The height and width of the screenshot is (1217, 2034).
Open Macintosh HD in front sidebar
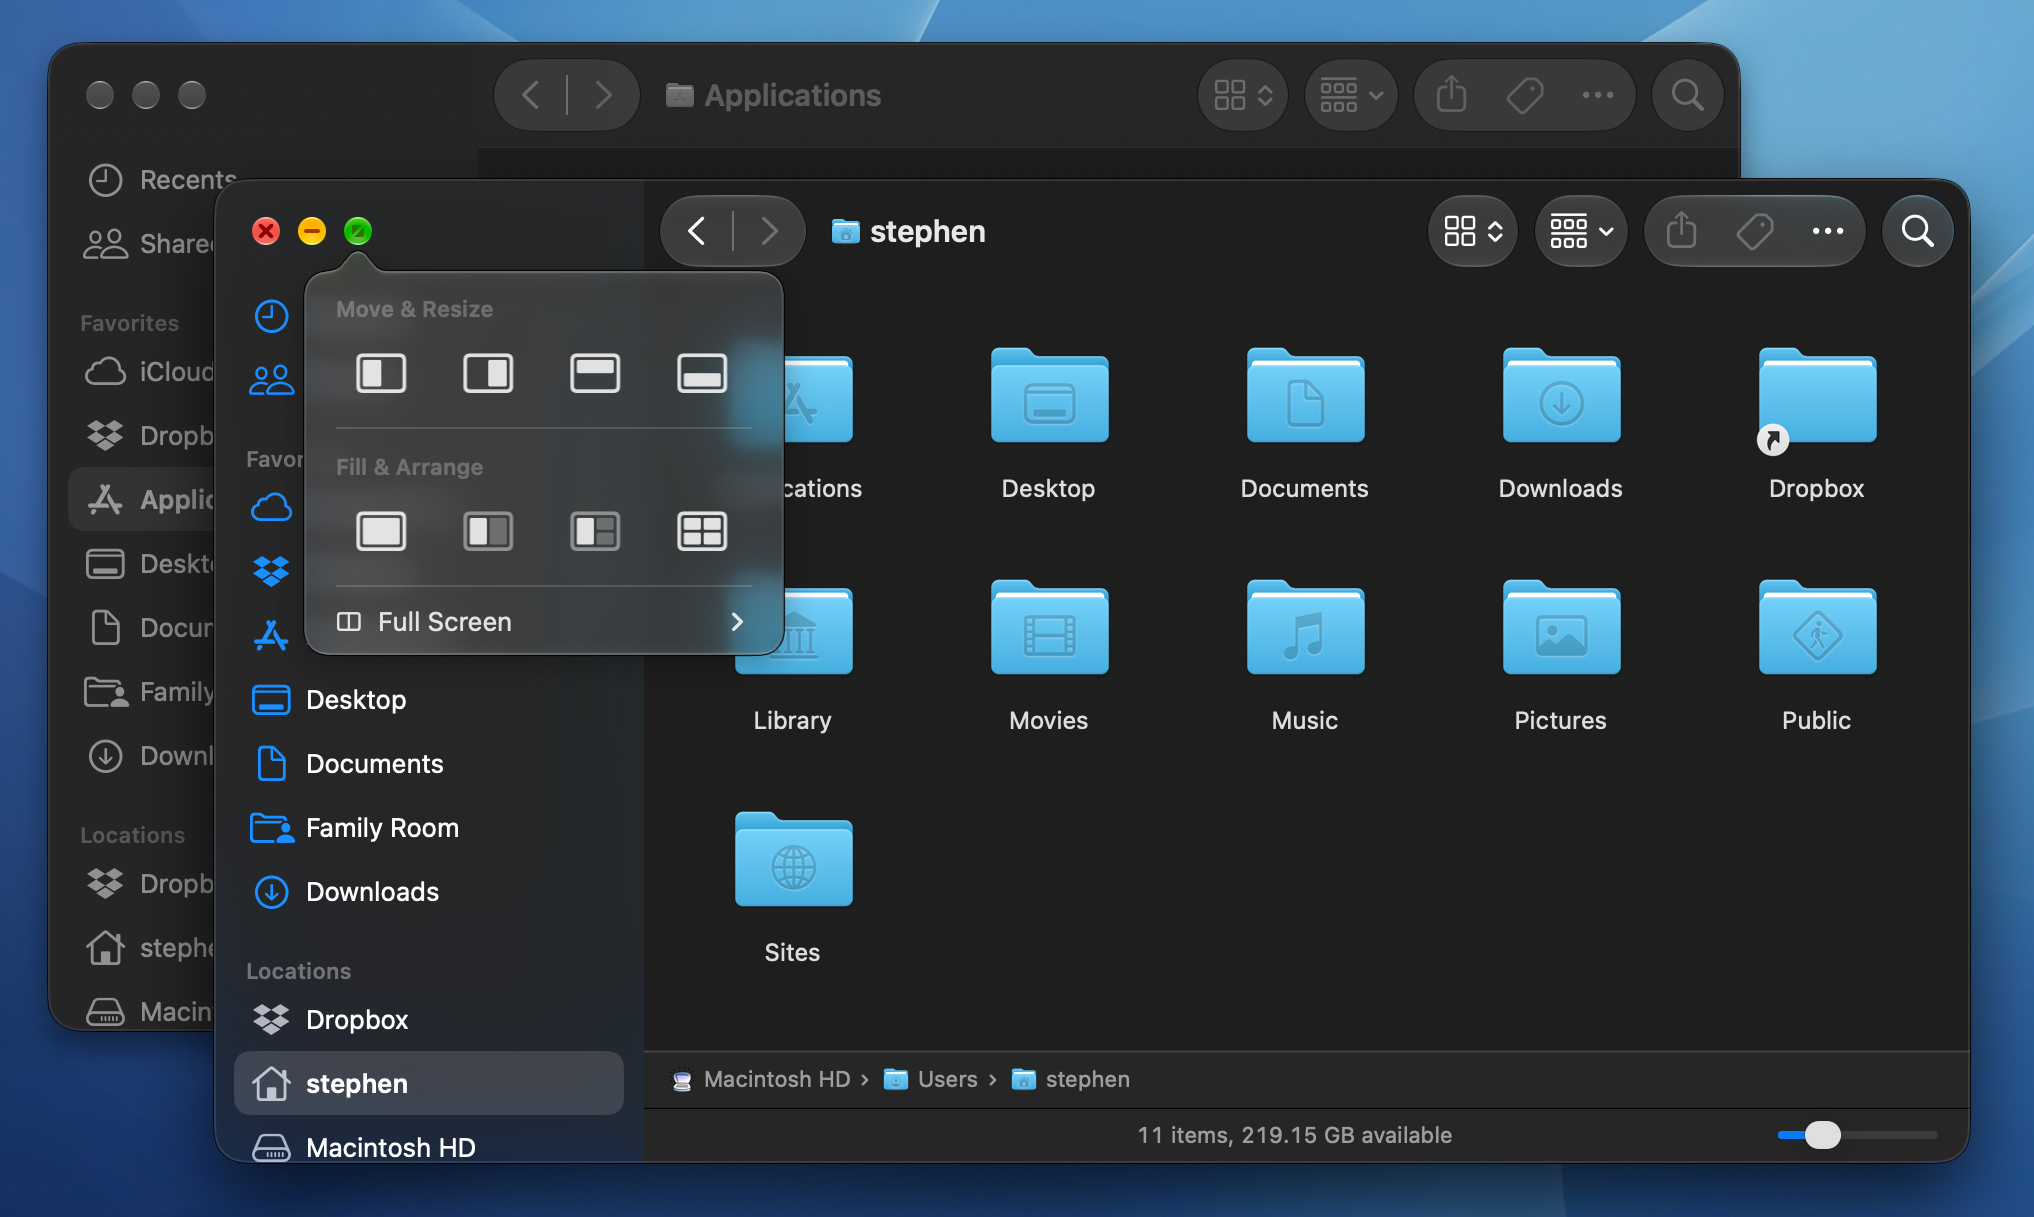429,1147
